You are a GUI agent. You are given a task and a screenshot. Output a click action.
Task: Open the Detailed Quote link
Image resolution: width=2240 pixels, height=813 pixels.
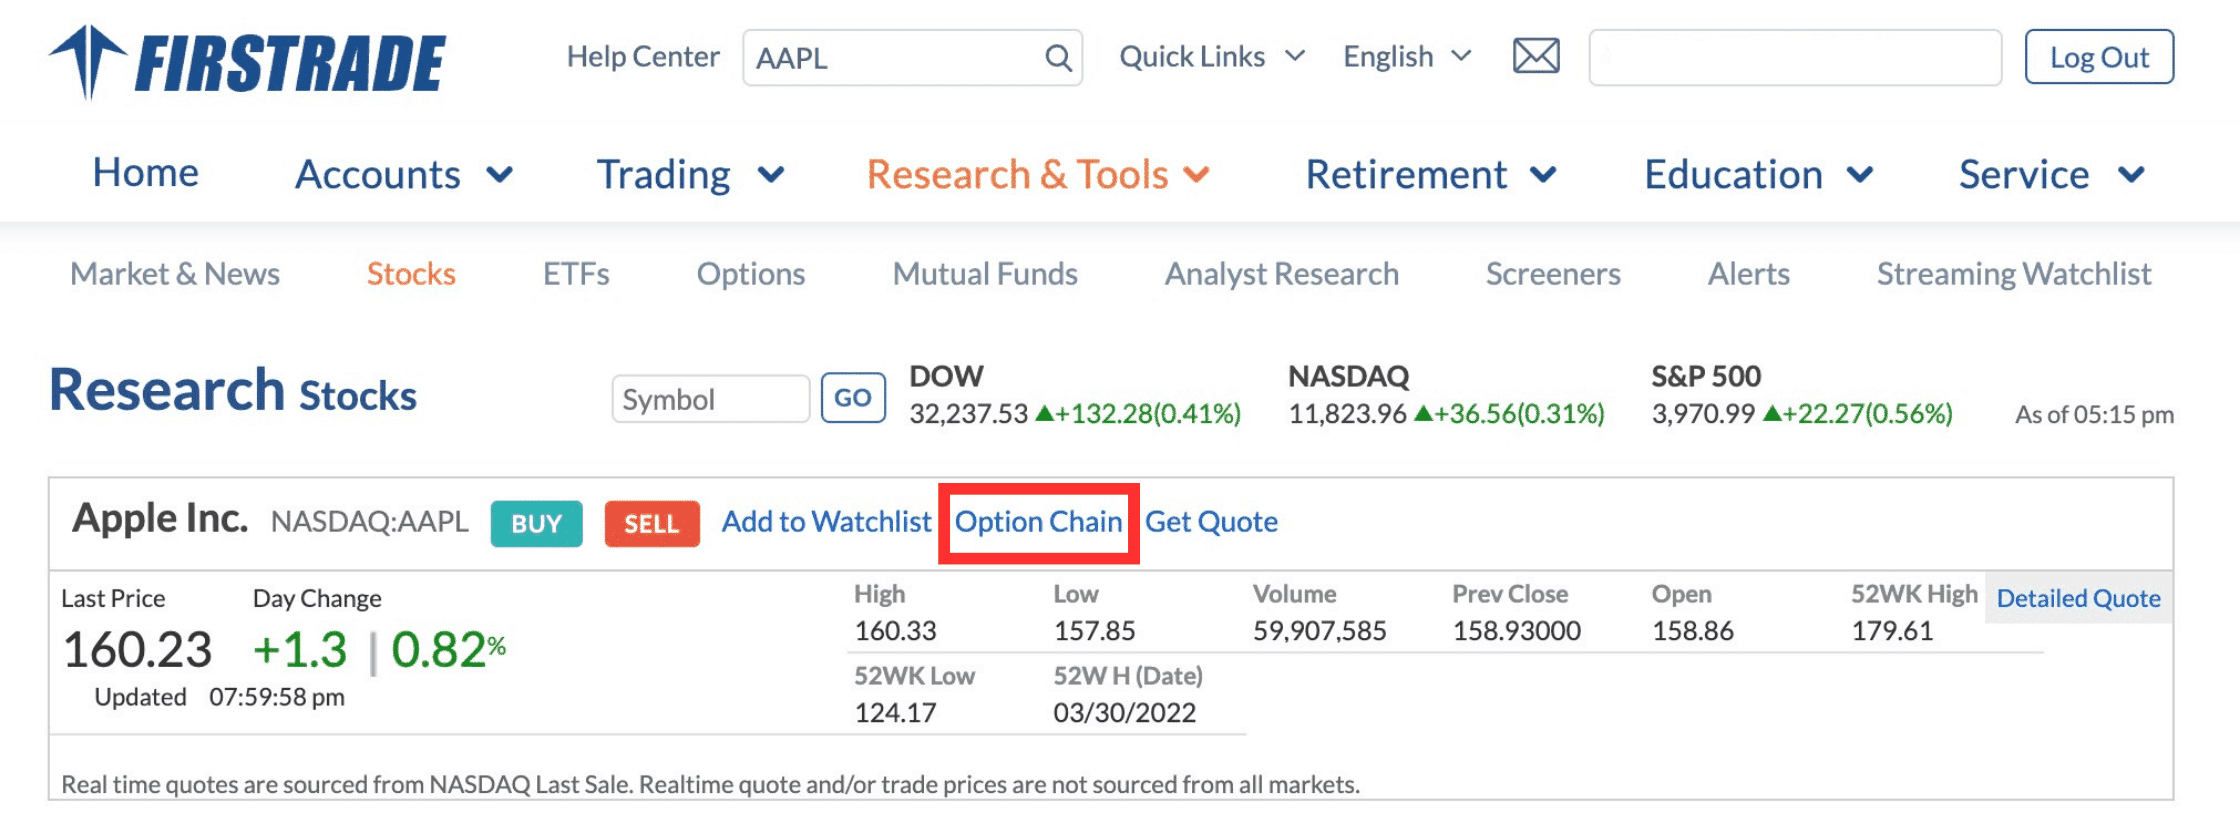coord(2079,599)
